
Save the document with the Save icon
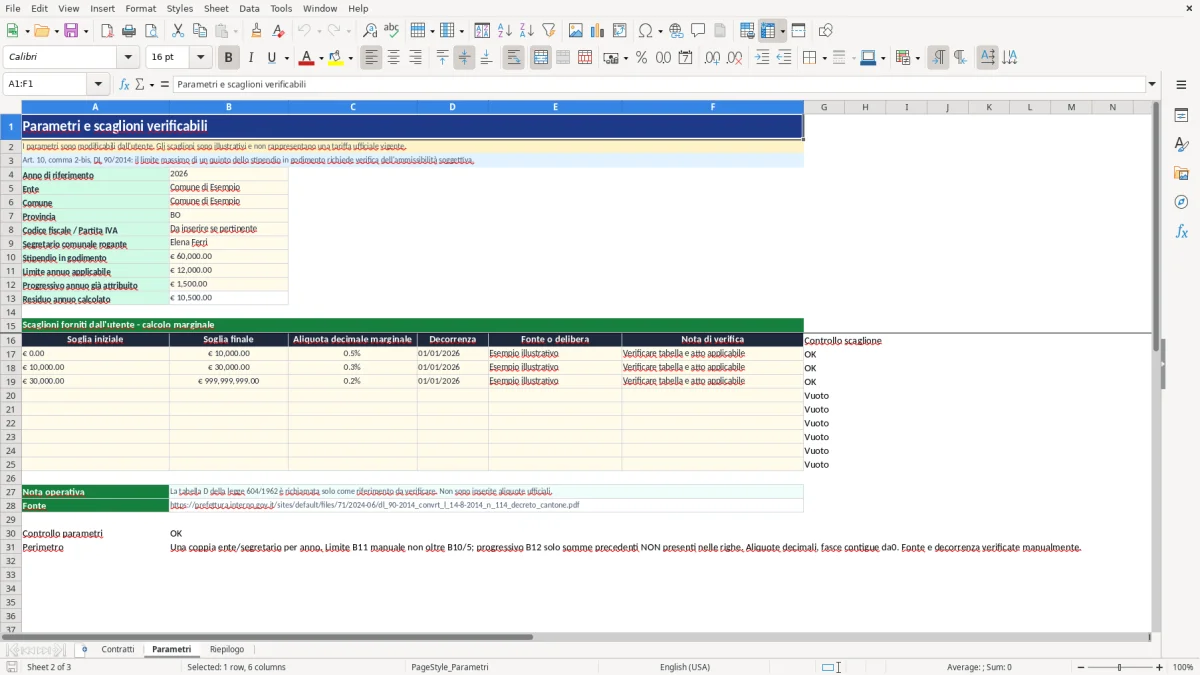tap(71, 31)
